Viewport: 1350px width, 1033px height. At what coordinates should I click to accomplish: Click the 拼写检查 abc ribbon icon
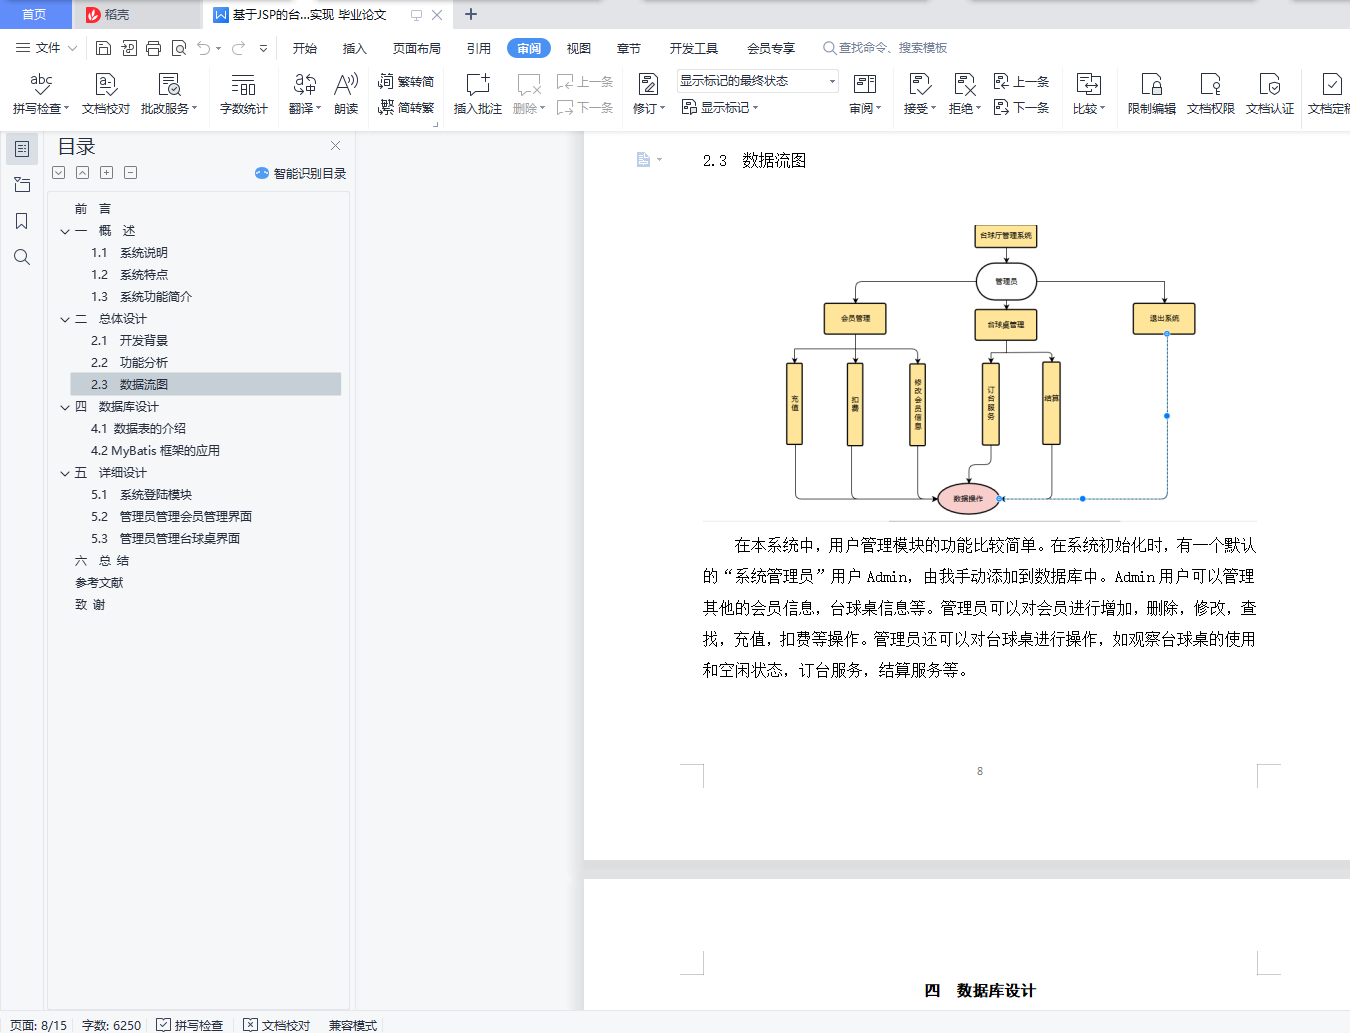pyautogui.click(x=41, y=84)
